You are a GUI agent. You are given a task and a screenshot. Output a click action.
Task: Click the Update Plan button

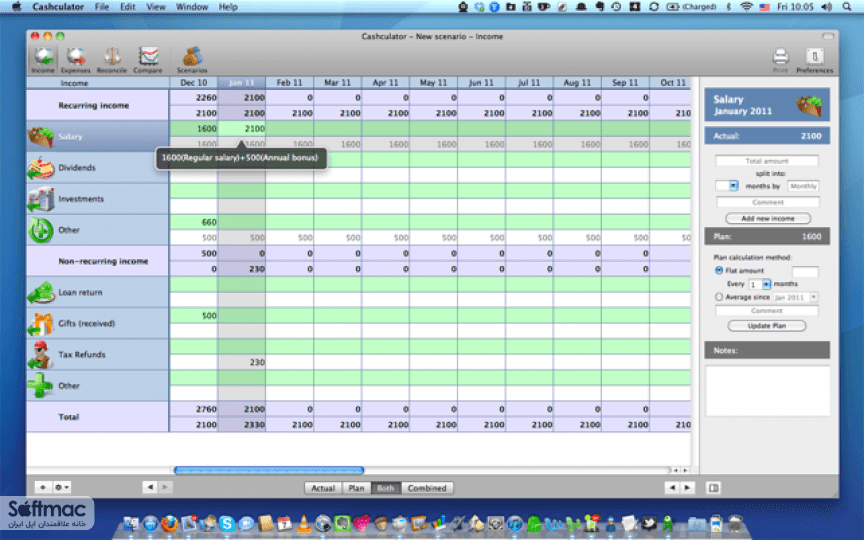click(767, 326)
